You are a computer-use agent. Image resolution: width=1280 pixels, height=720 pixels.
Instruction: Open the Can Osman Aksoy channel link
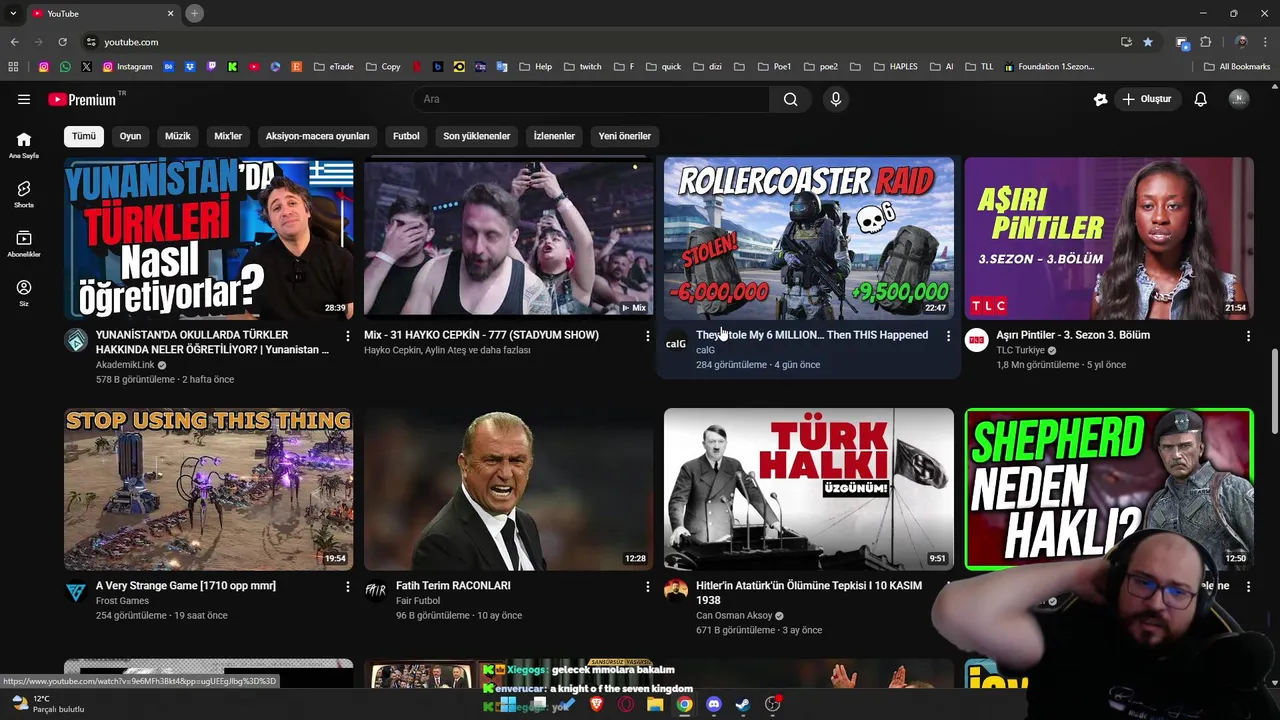(x=734, y=616)
